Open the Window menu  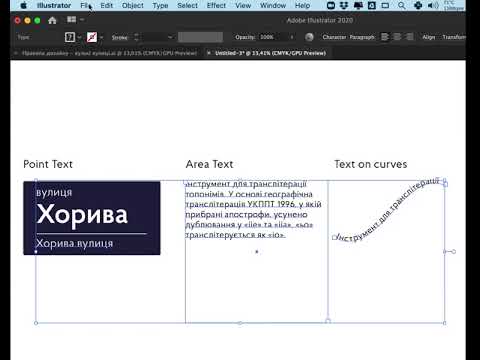273,6
